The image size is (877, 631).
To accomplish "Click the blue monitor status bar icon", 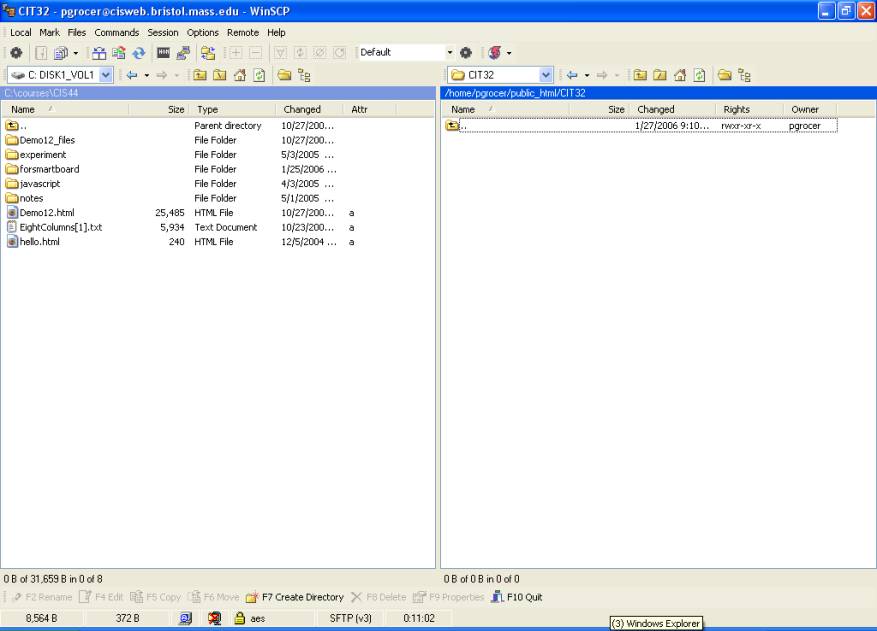I will (185, 618).
